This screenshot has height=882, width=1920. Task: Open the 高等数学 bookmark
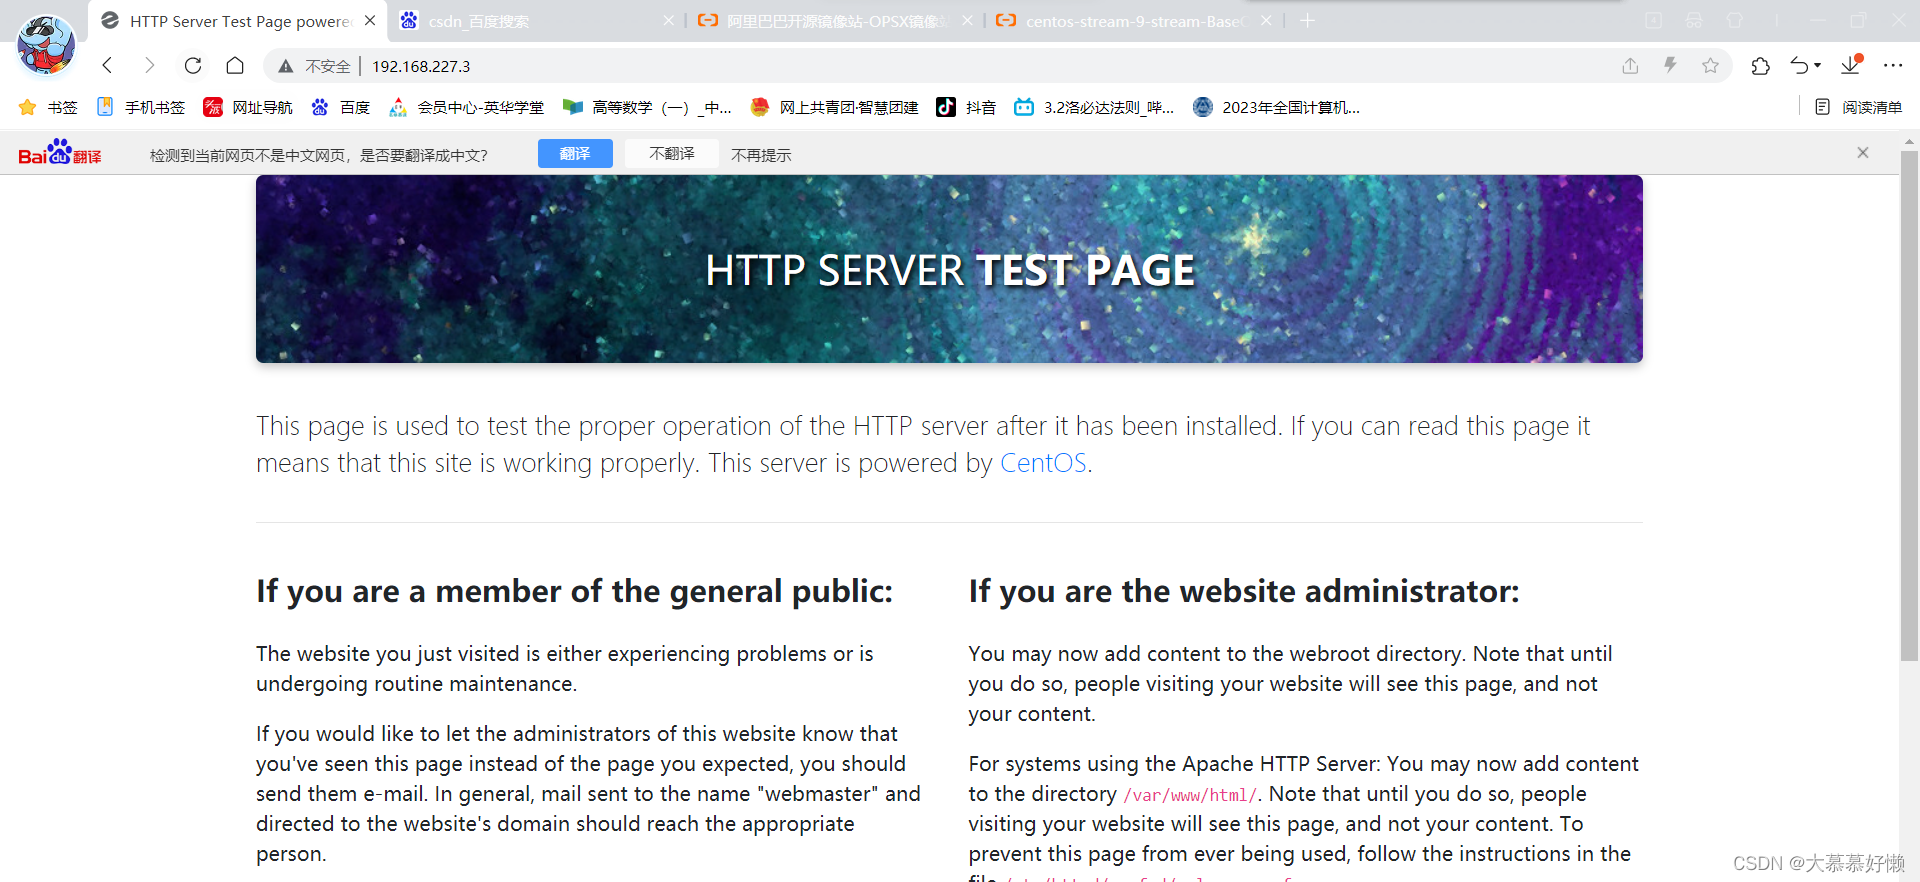tap(647, 107)
